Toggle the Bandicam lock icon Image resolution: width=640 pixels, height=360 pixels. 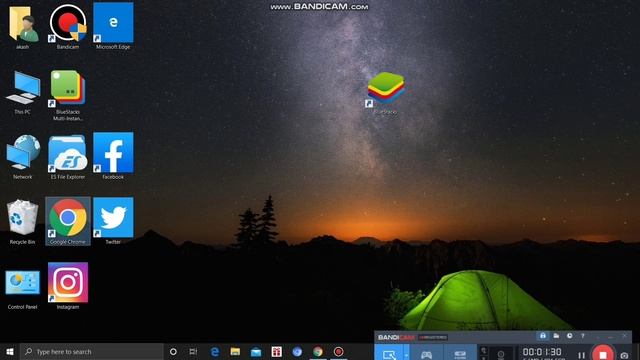(x=543, y=336)
